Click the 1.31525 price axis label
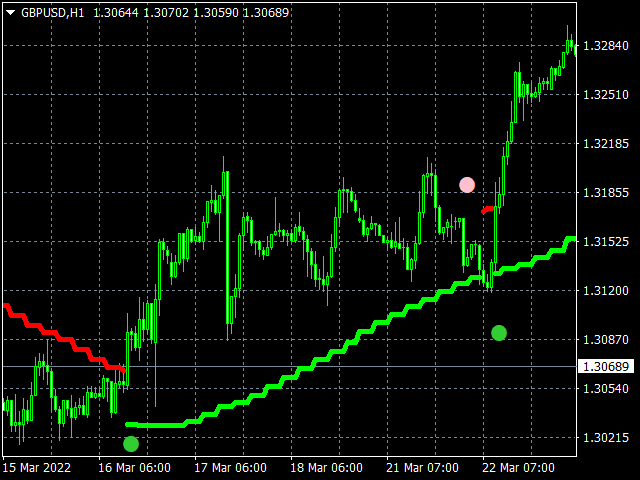 [x=606, y=242]
